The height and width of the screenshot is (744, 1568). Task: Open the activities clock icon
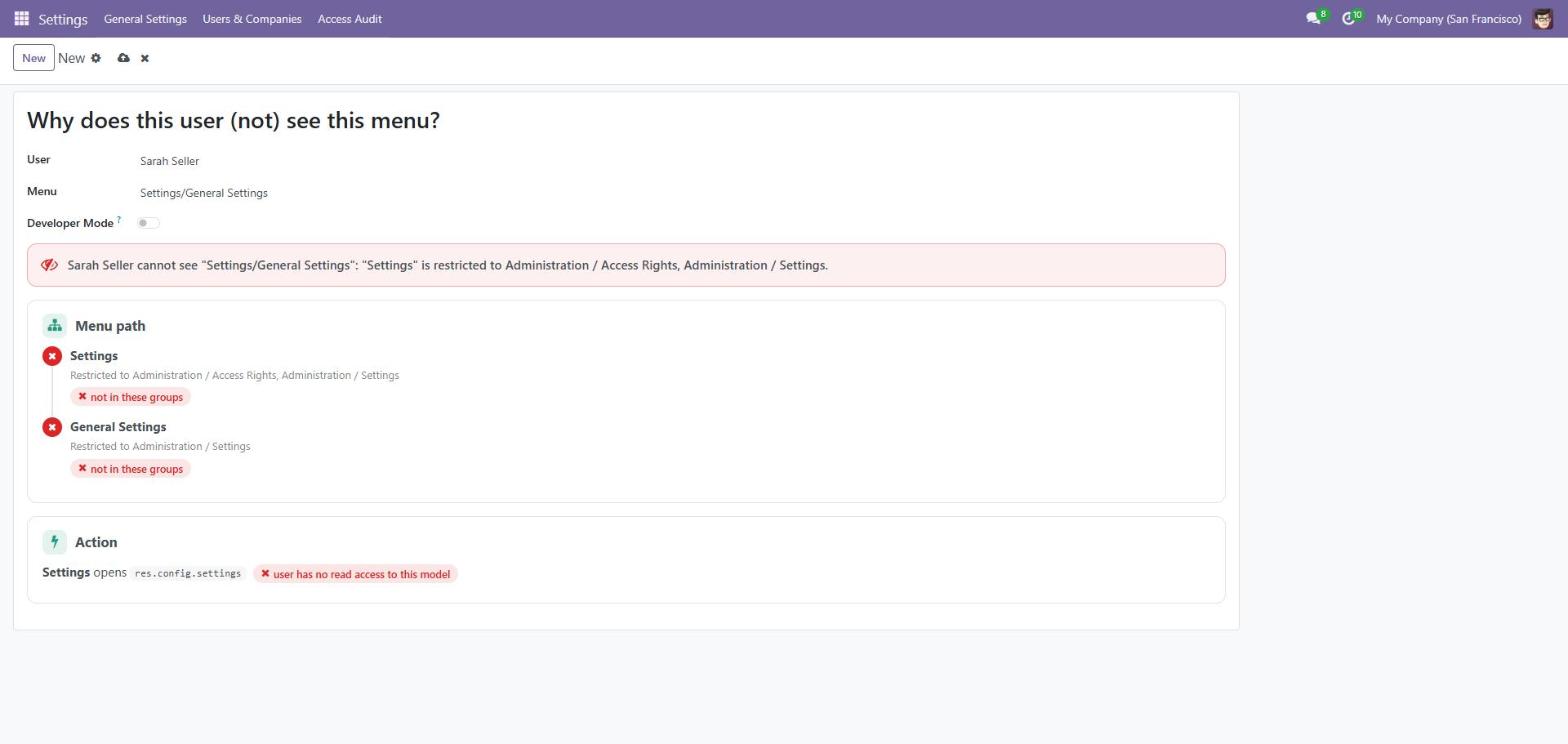pyautogui.click(x=1348, y=19)
